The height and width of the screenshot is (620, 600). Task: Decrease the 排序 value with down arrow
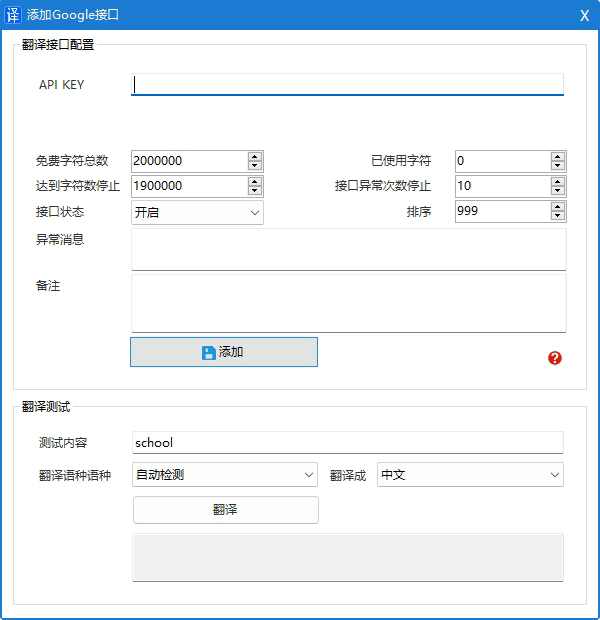pyautogui.click(x=558, y=216)
